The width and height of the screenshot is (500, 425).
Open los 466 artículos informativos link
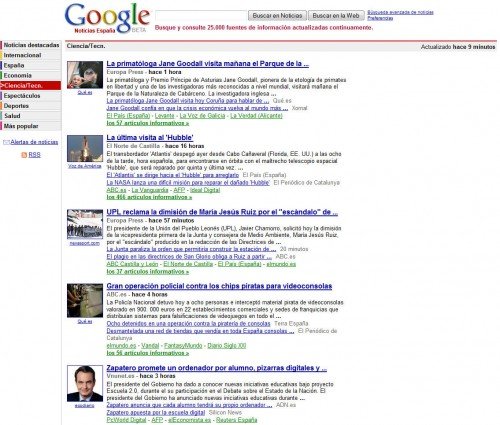149,197
